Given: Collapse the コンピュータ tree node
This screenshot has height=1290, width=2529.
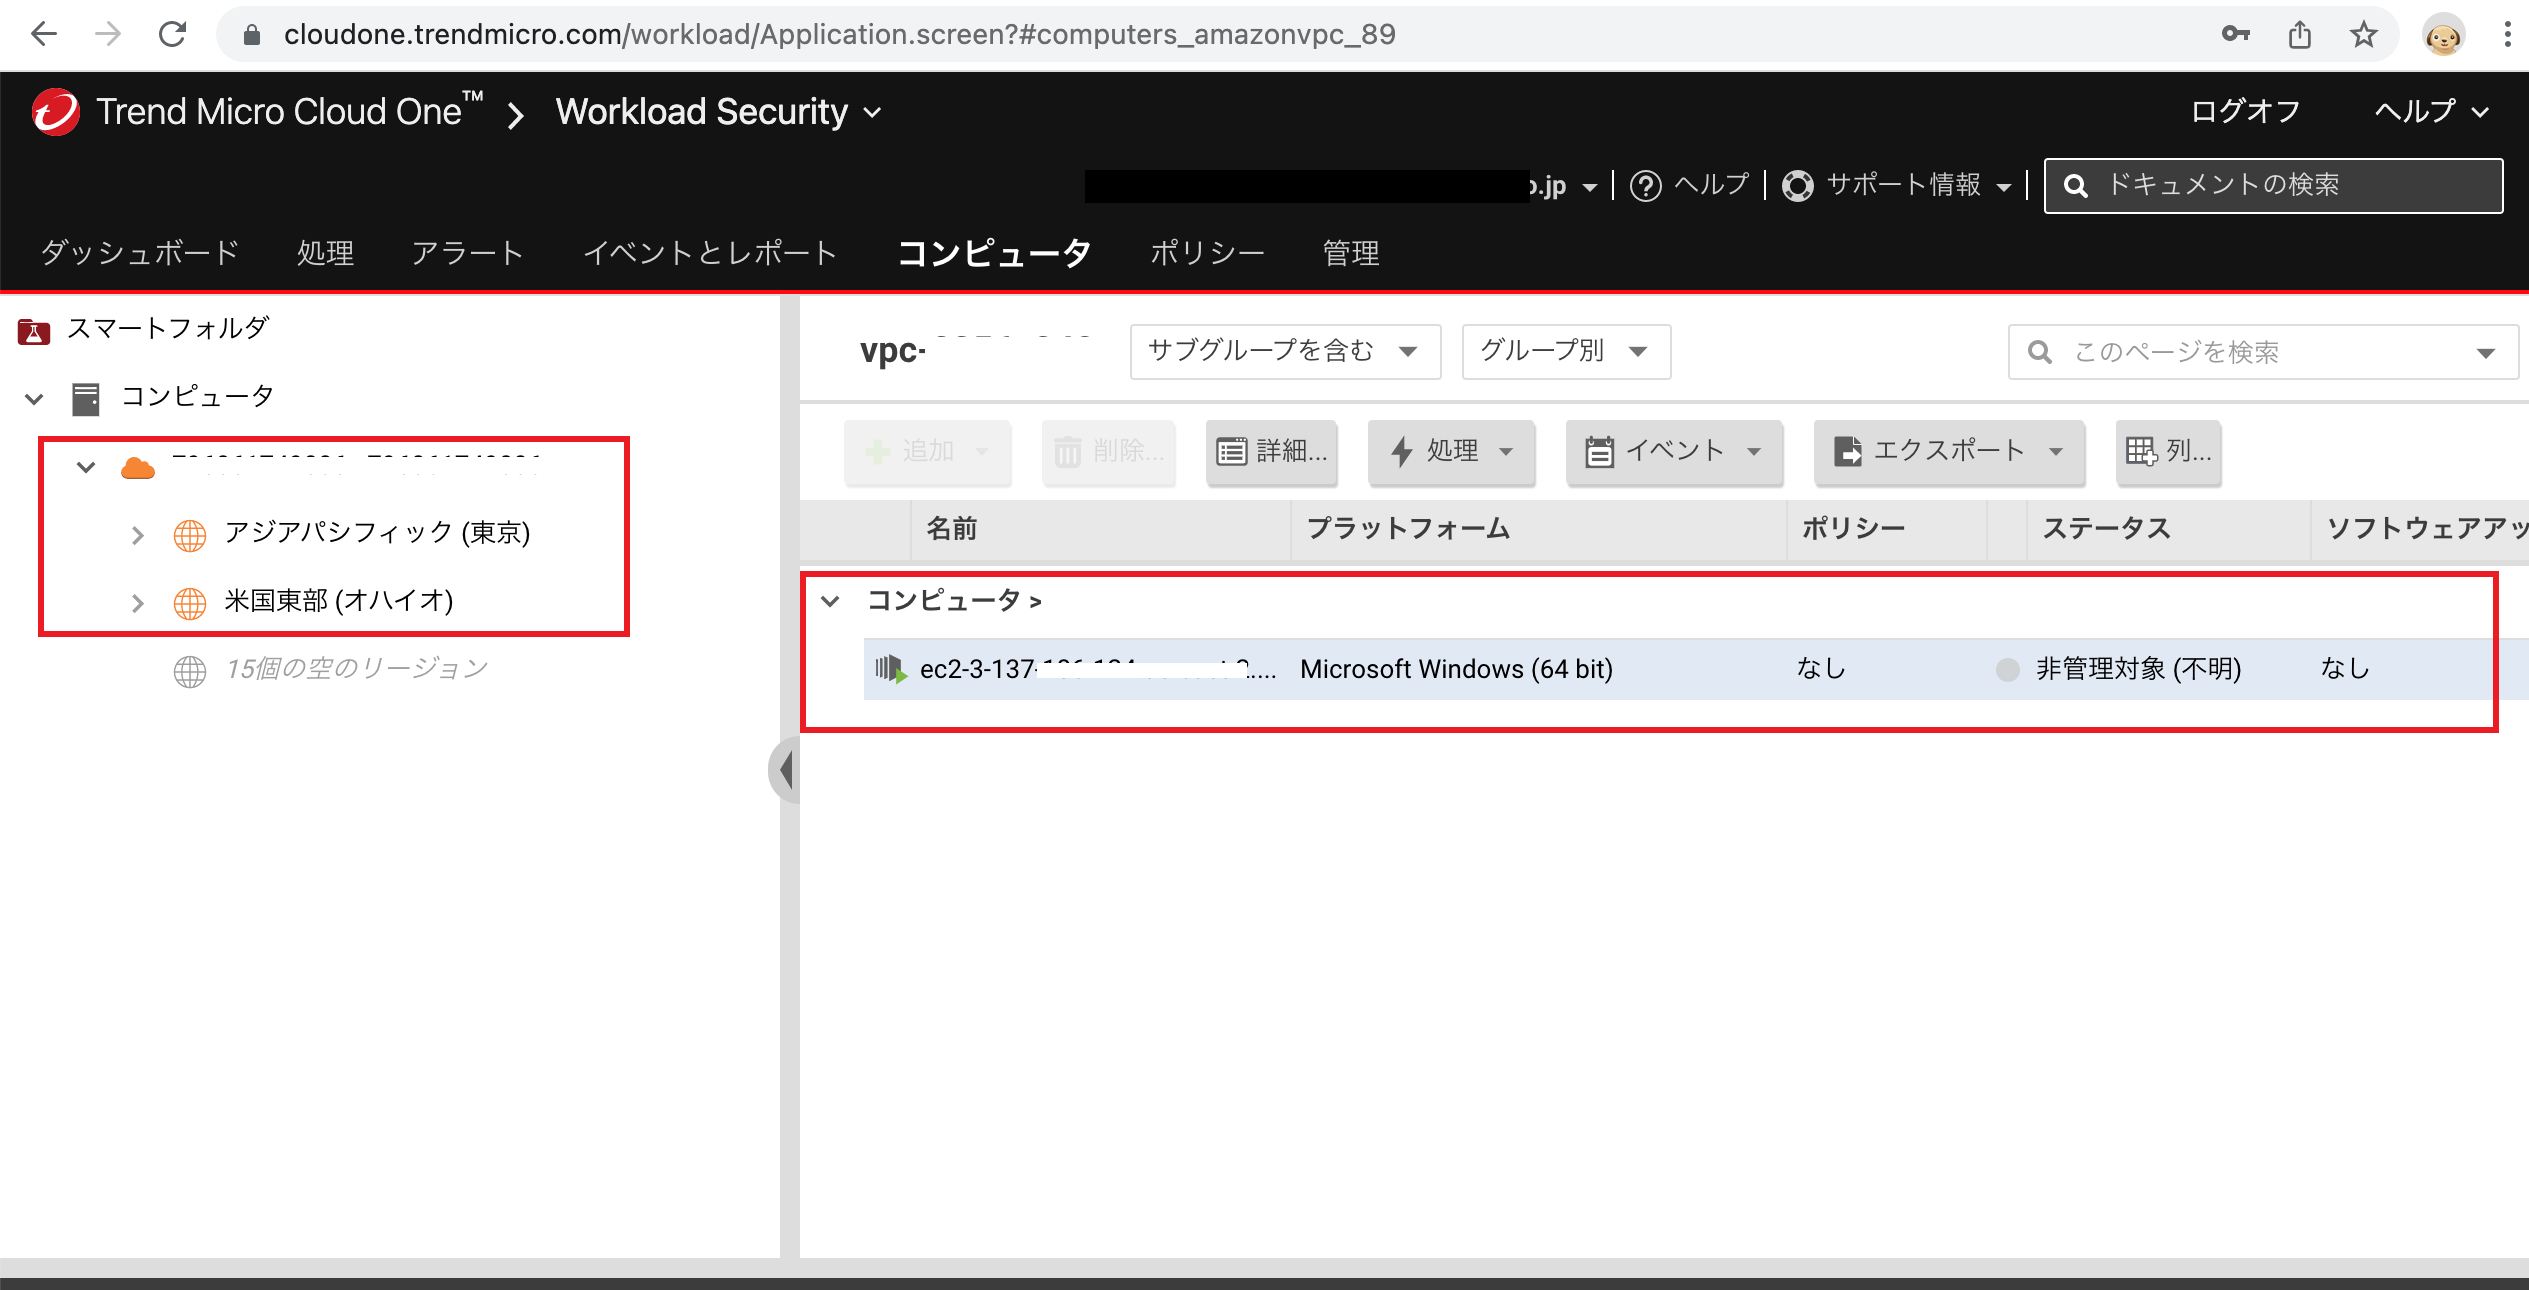Looking at the screenshot, I should [34, 400].
